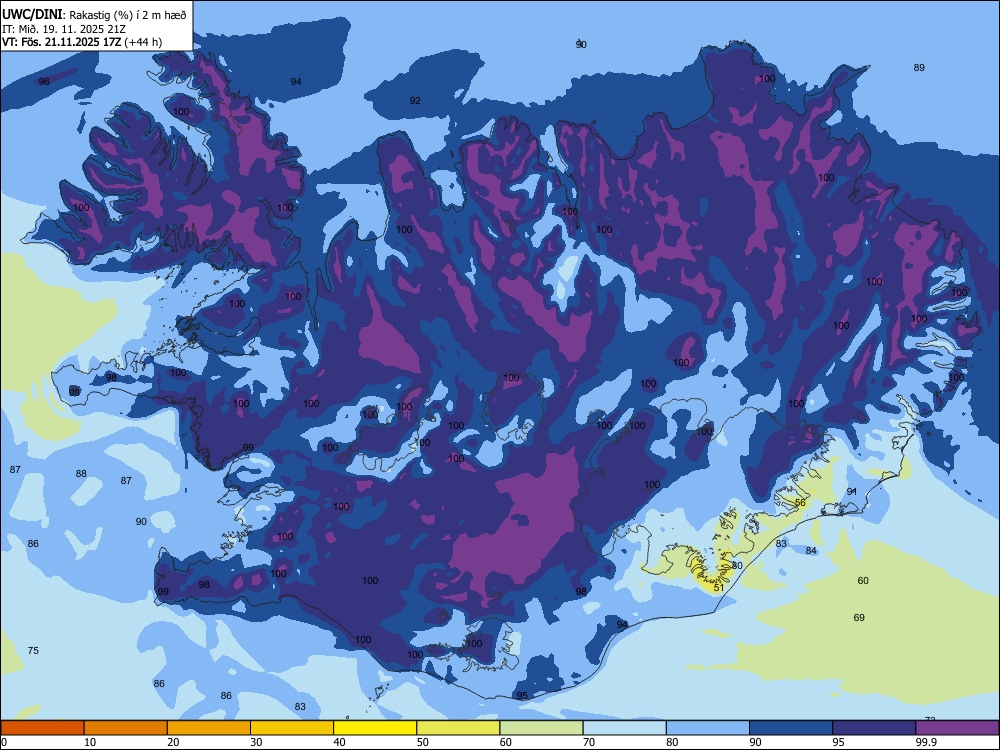This screenshot has width=1000, height=750.
Task: Click the humidity value '51' in the yellow area
Action: (x=719, y=587)
